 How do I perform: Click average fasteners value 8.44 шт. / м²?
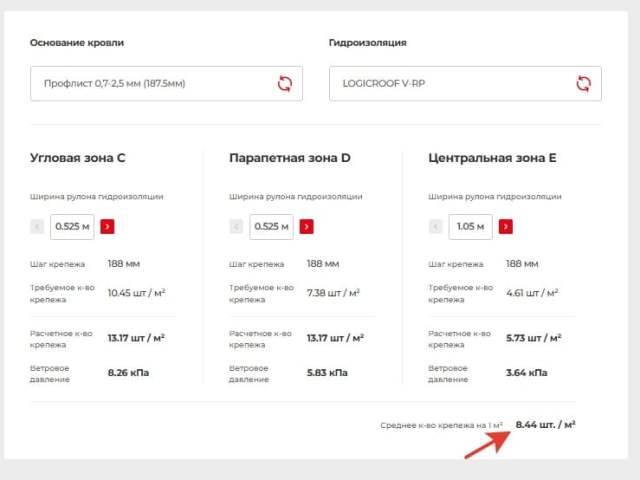(545, 425)
